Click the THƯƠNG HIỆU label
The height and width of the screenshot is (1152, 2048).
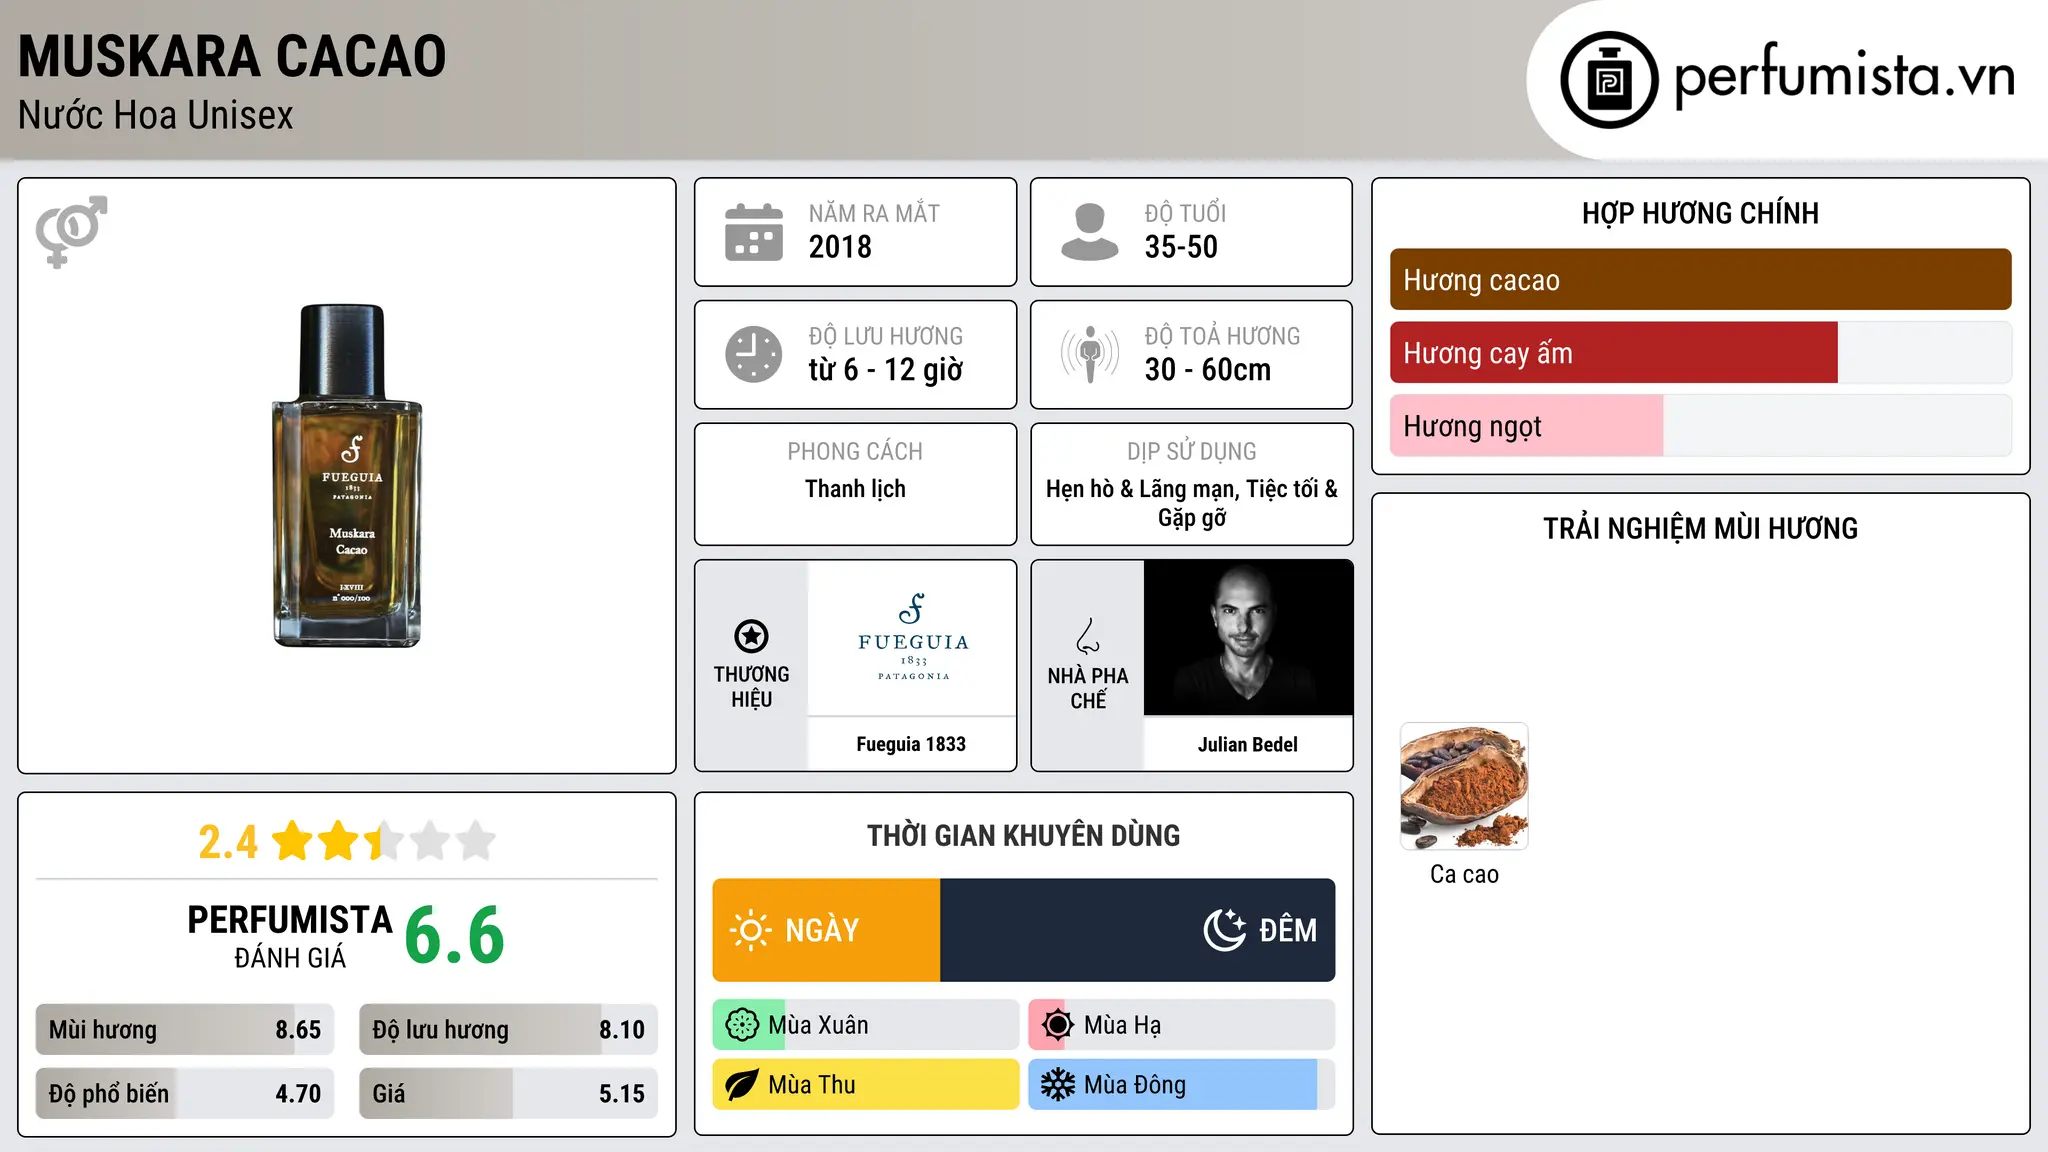(x=751, y=687)
